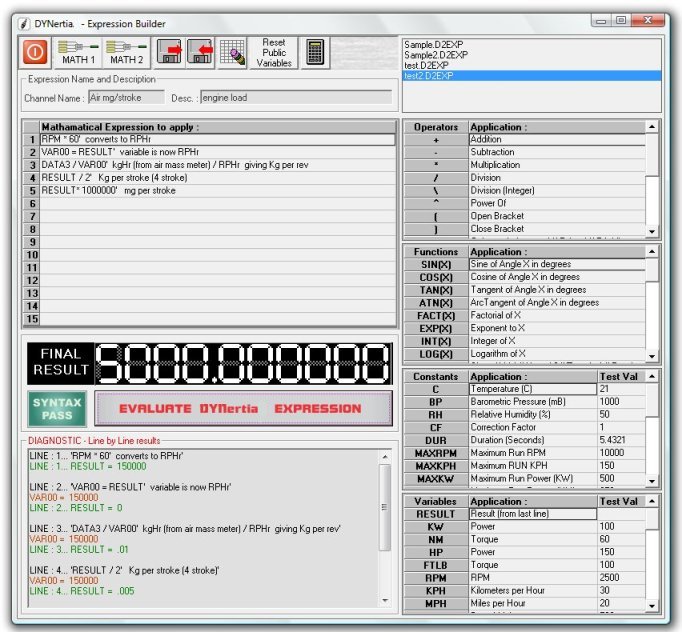The width and height of the screenshot is (682, 632).
Task: Insert the INT(X) function
Action: [x=436, y=341]
